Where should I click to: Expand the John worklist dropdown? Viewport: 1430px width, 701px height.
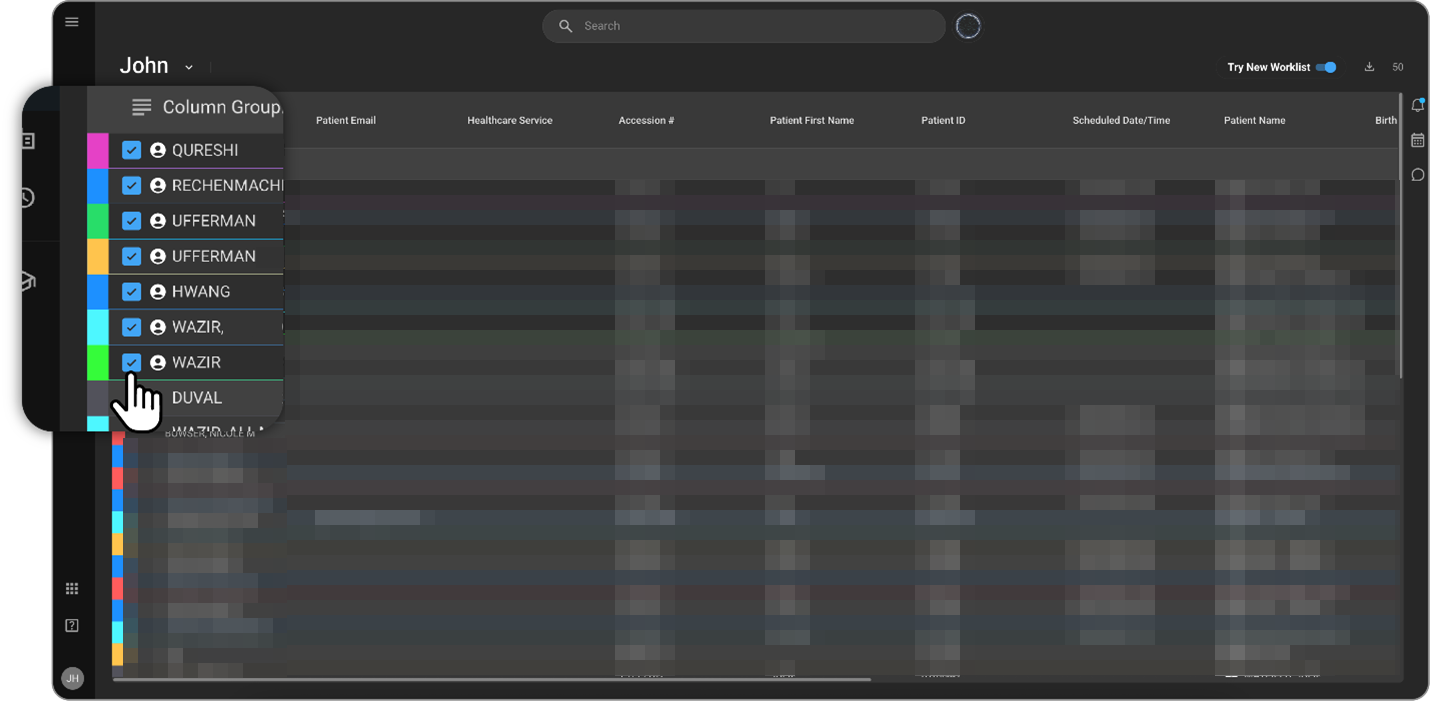pyautogui.click(x=188, y=66)
